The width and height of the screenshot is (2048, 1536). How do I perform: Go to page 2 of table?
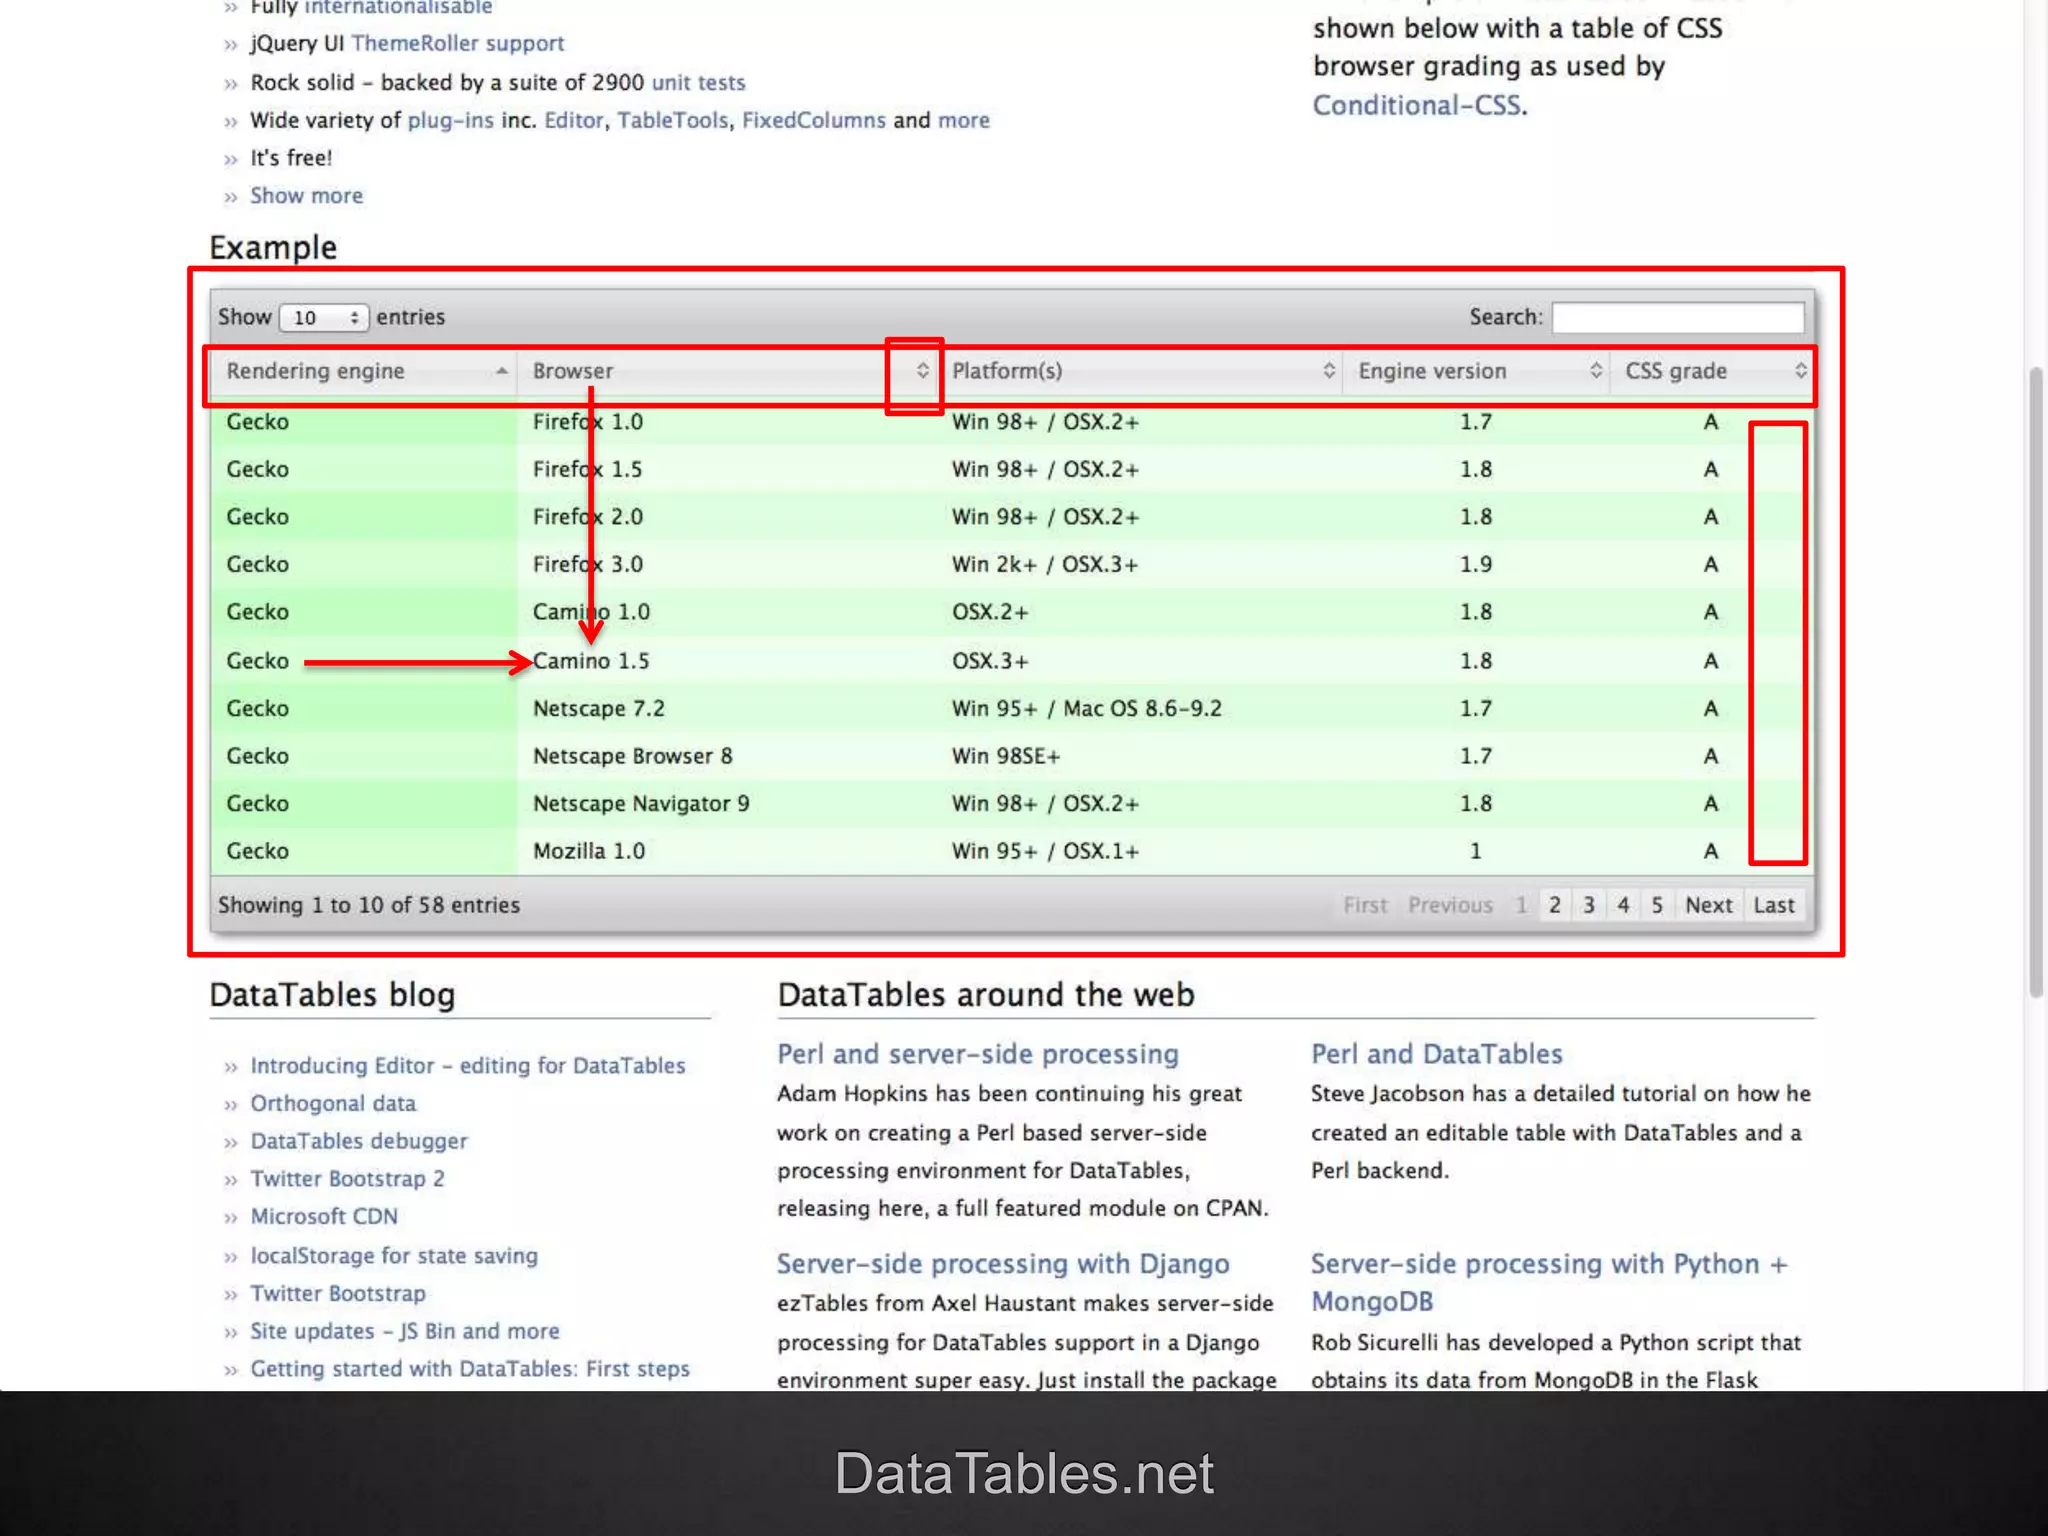coord(1554,905)
